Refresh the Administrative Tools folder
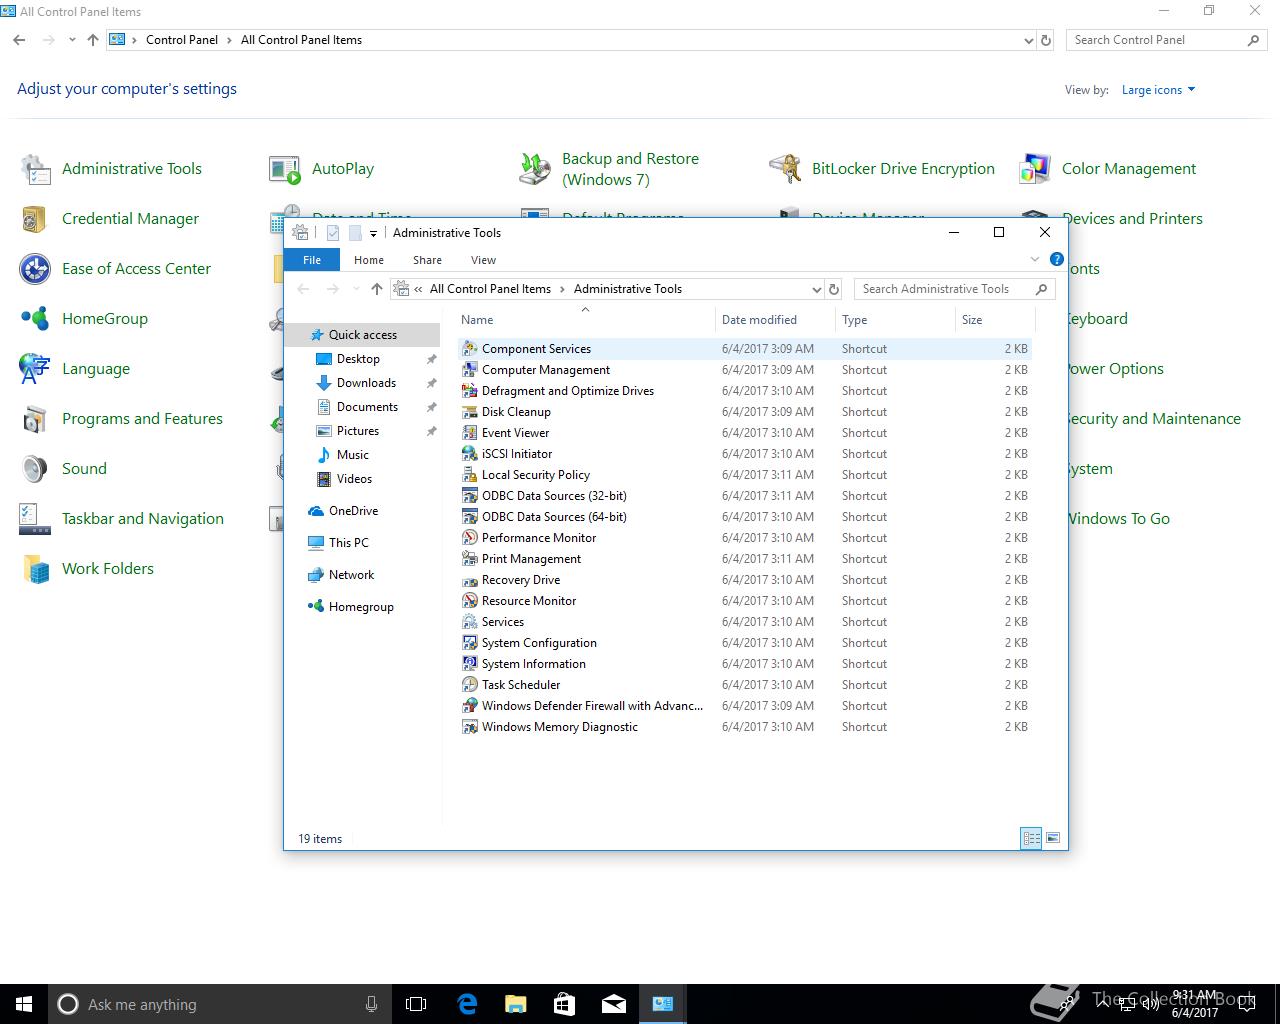The width and height of the screenshot is (1280, 1024). [x=834, y=289]
